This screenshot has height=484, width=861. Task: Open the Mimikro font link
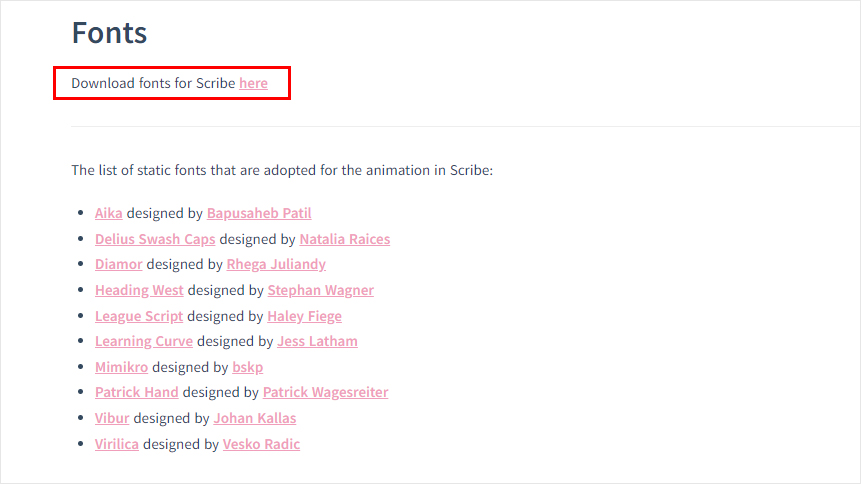coord(121,367)
